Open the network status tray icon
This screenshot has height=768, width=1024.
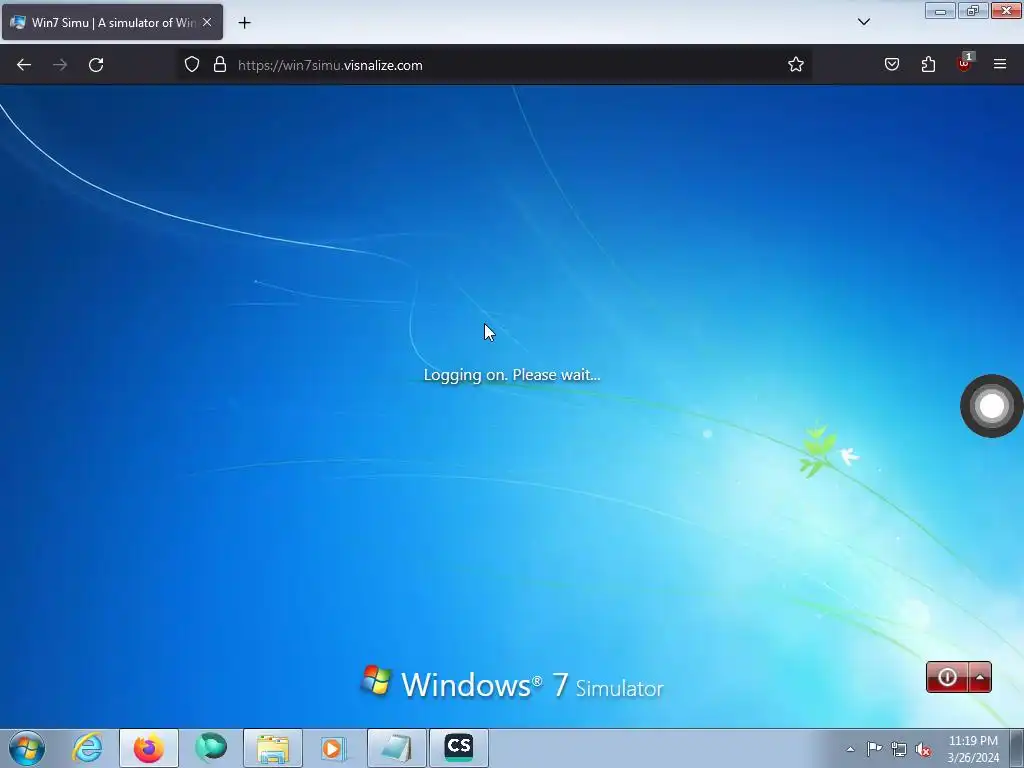pos(899,749)
